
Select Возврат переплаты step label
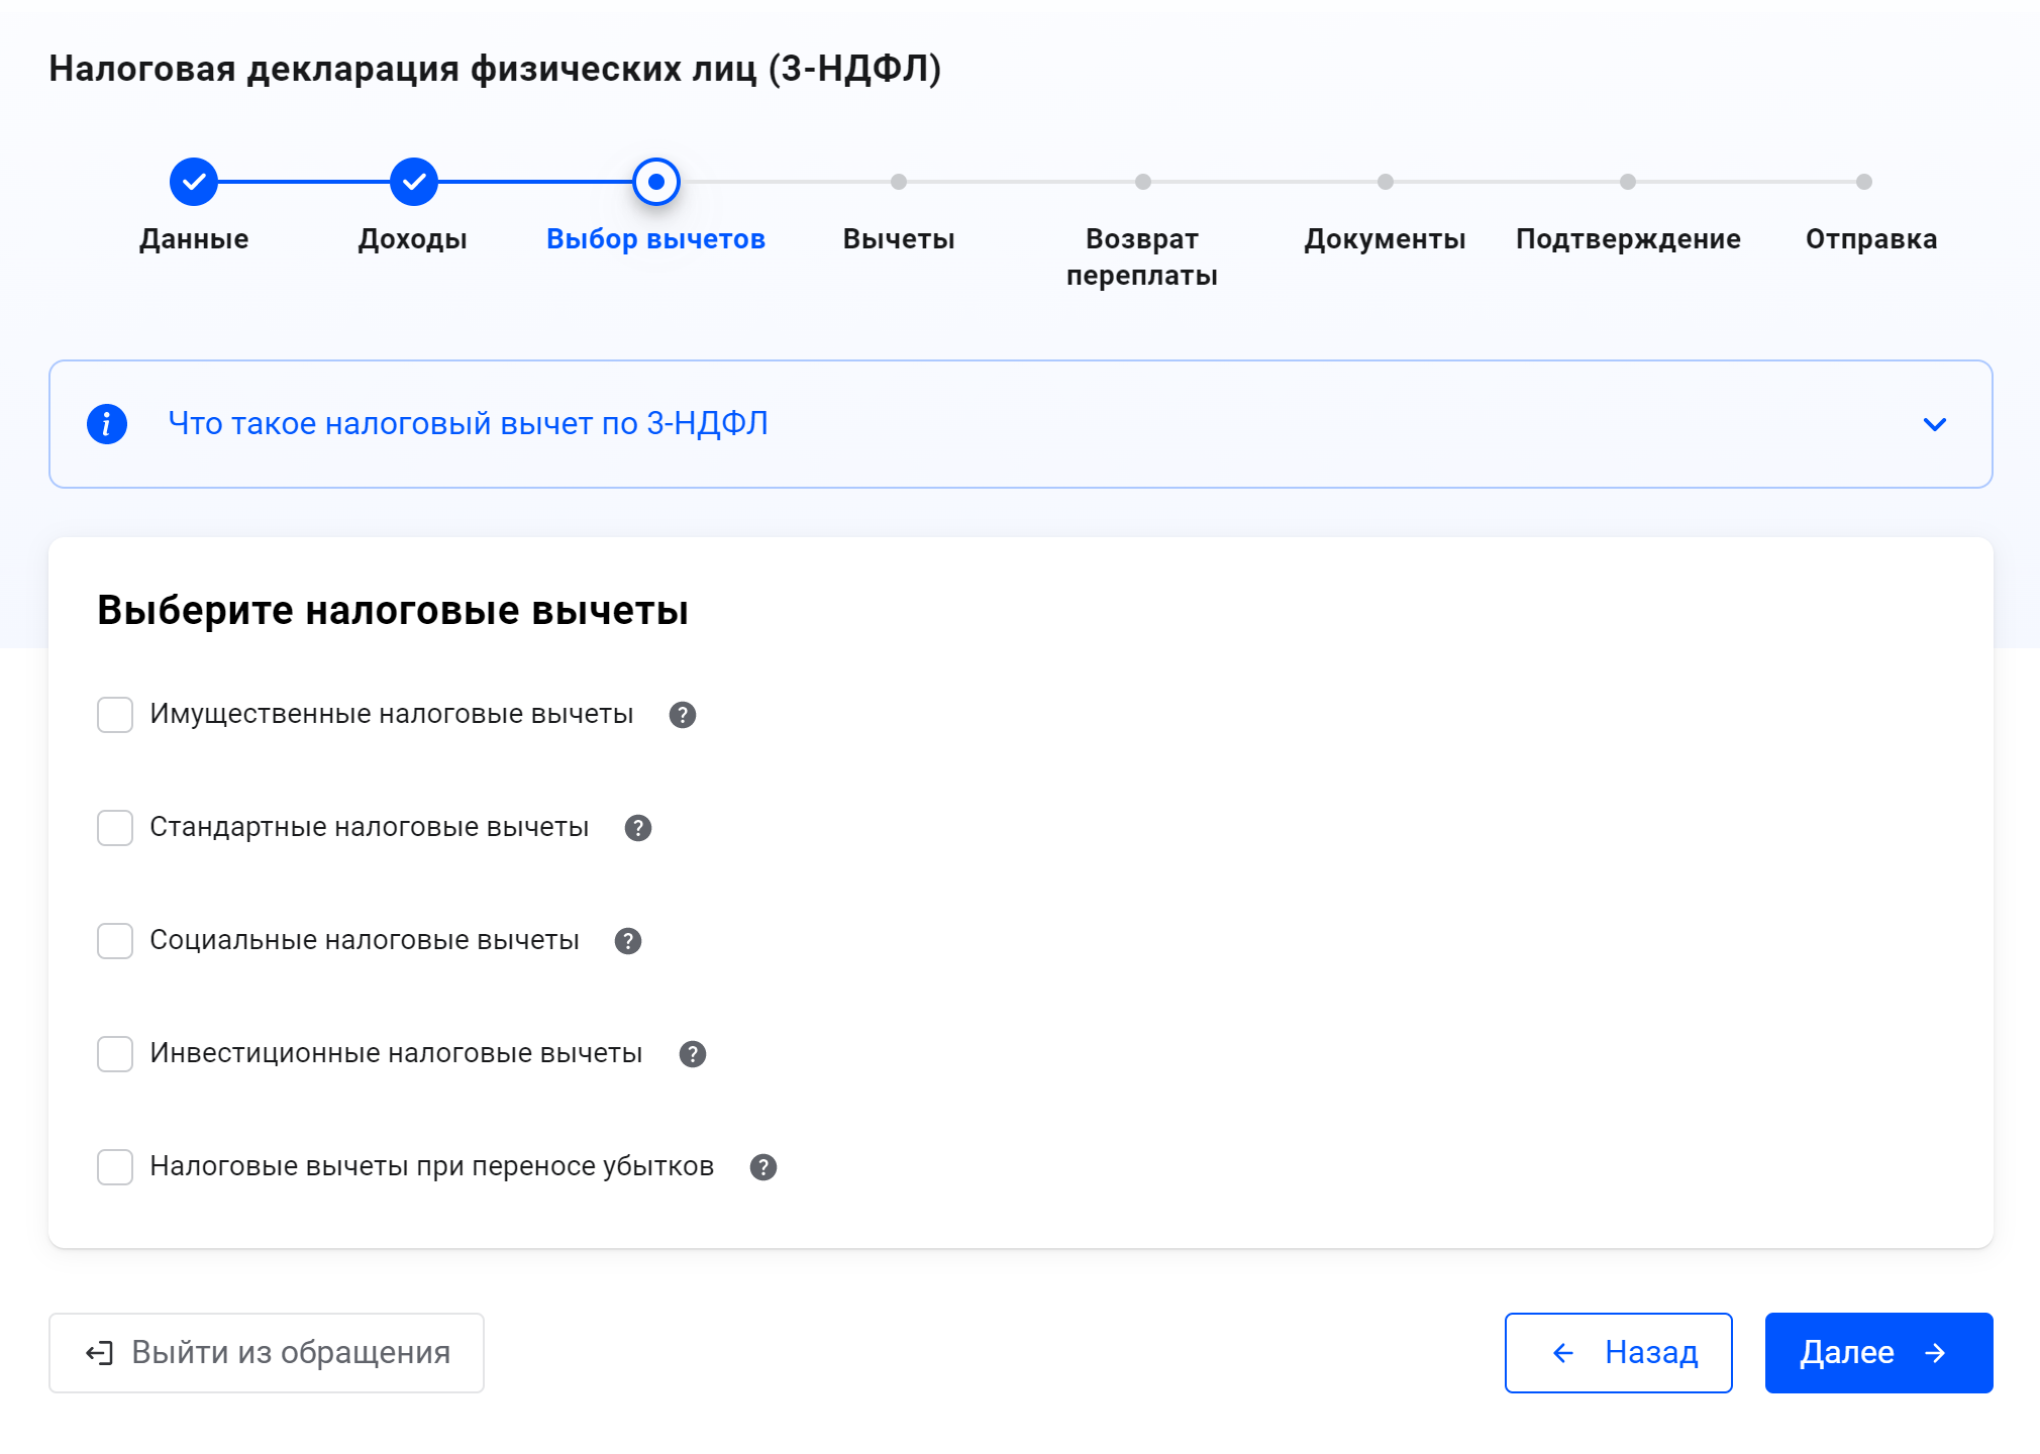point(1142,257)
